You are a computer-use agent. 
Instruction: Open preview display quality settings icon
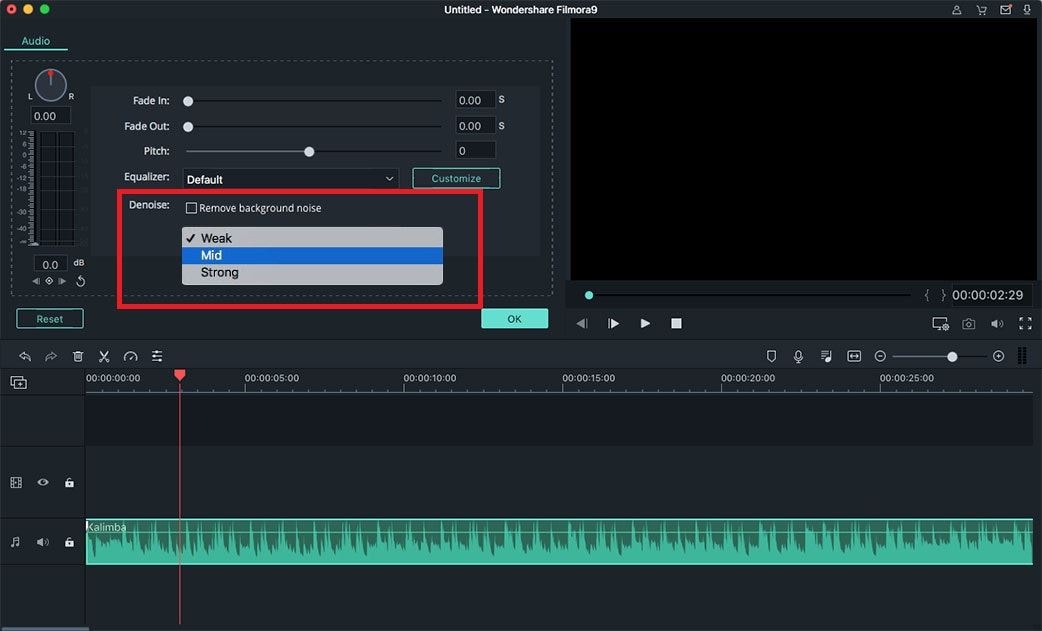(x=940, y=324)
